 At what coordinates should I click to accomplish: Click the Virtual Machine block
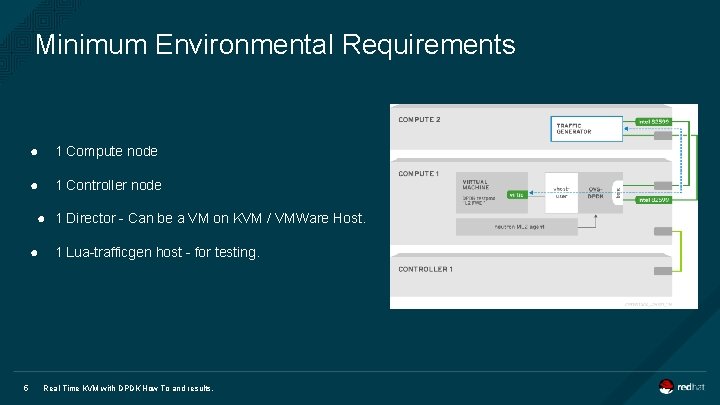pyautogui.click(x=492, y=192)
